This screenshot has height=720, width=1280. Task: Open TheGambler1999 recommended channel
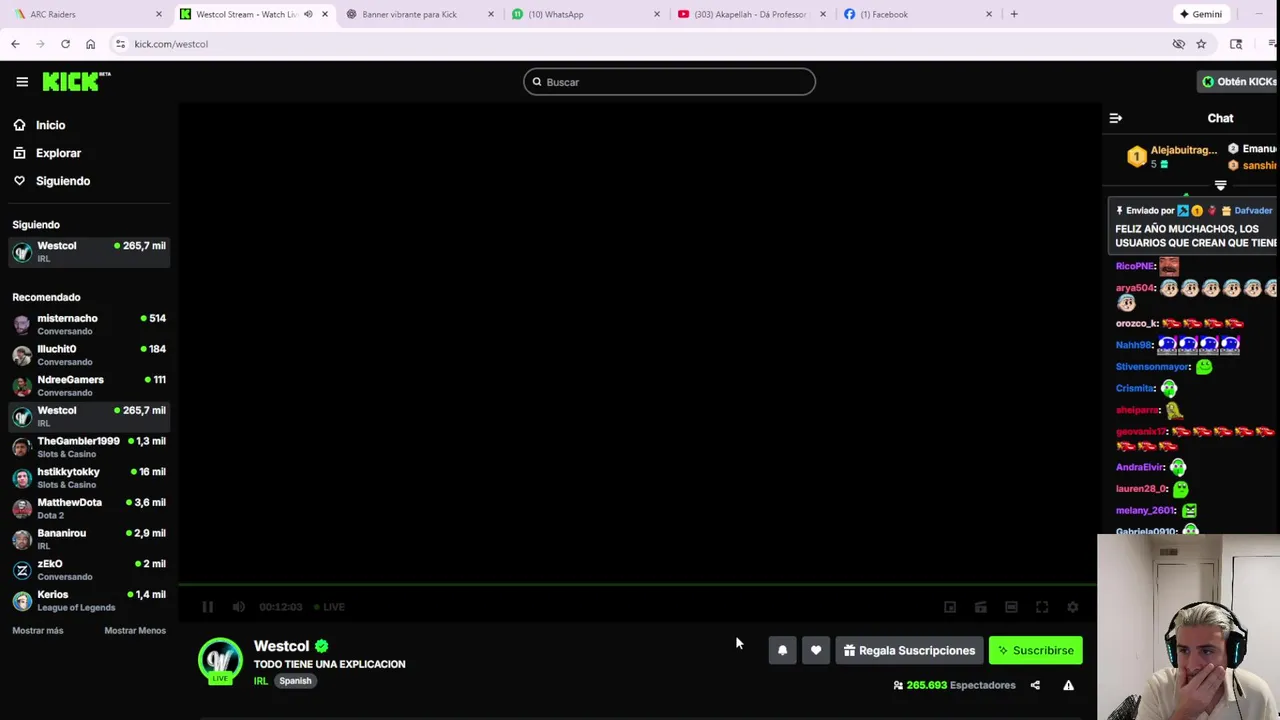coord(89,447)
